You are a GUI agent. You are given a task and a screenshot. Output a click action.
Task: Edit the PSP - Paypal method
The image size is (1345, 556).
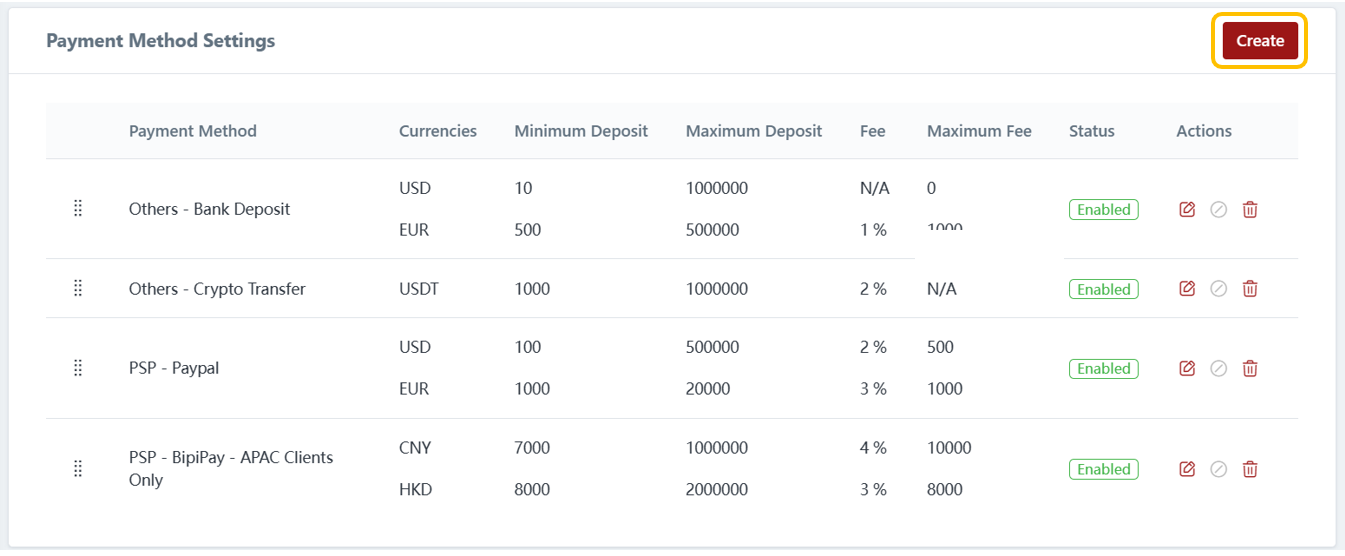click(1187, 368)
